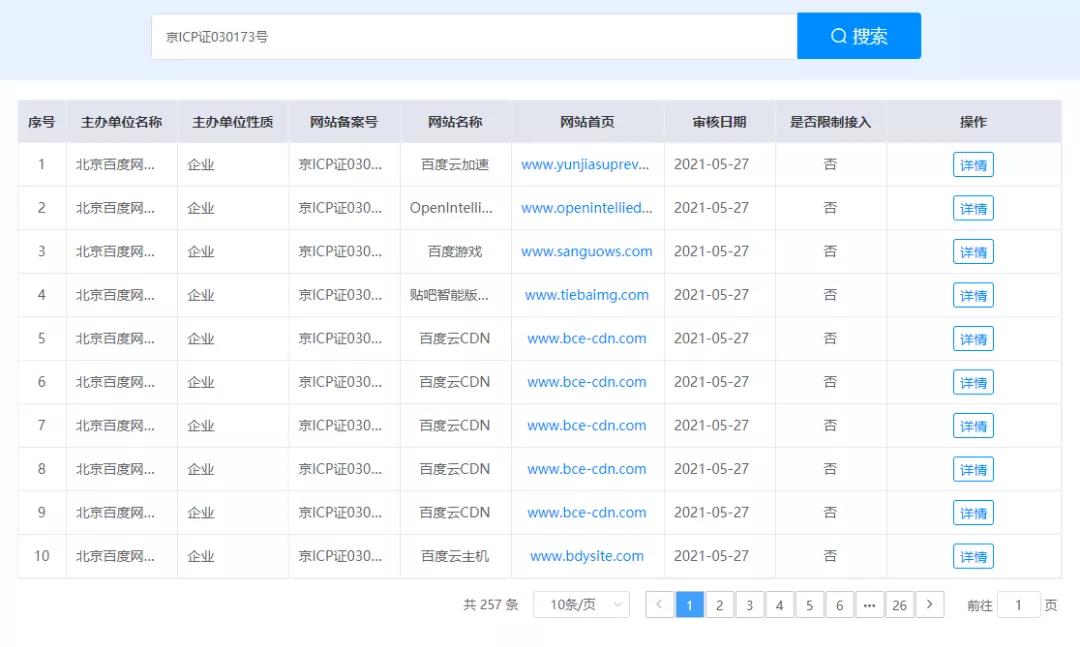Click 详情 for 贴吧智能版
The image size is (1080, 647).
pyautogui.click(x=972, y=295)
